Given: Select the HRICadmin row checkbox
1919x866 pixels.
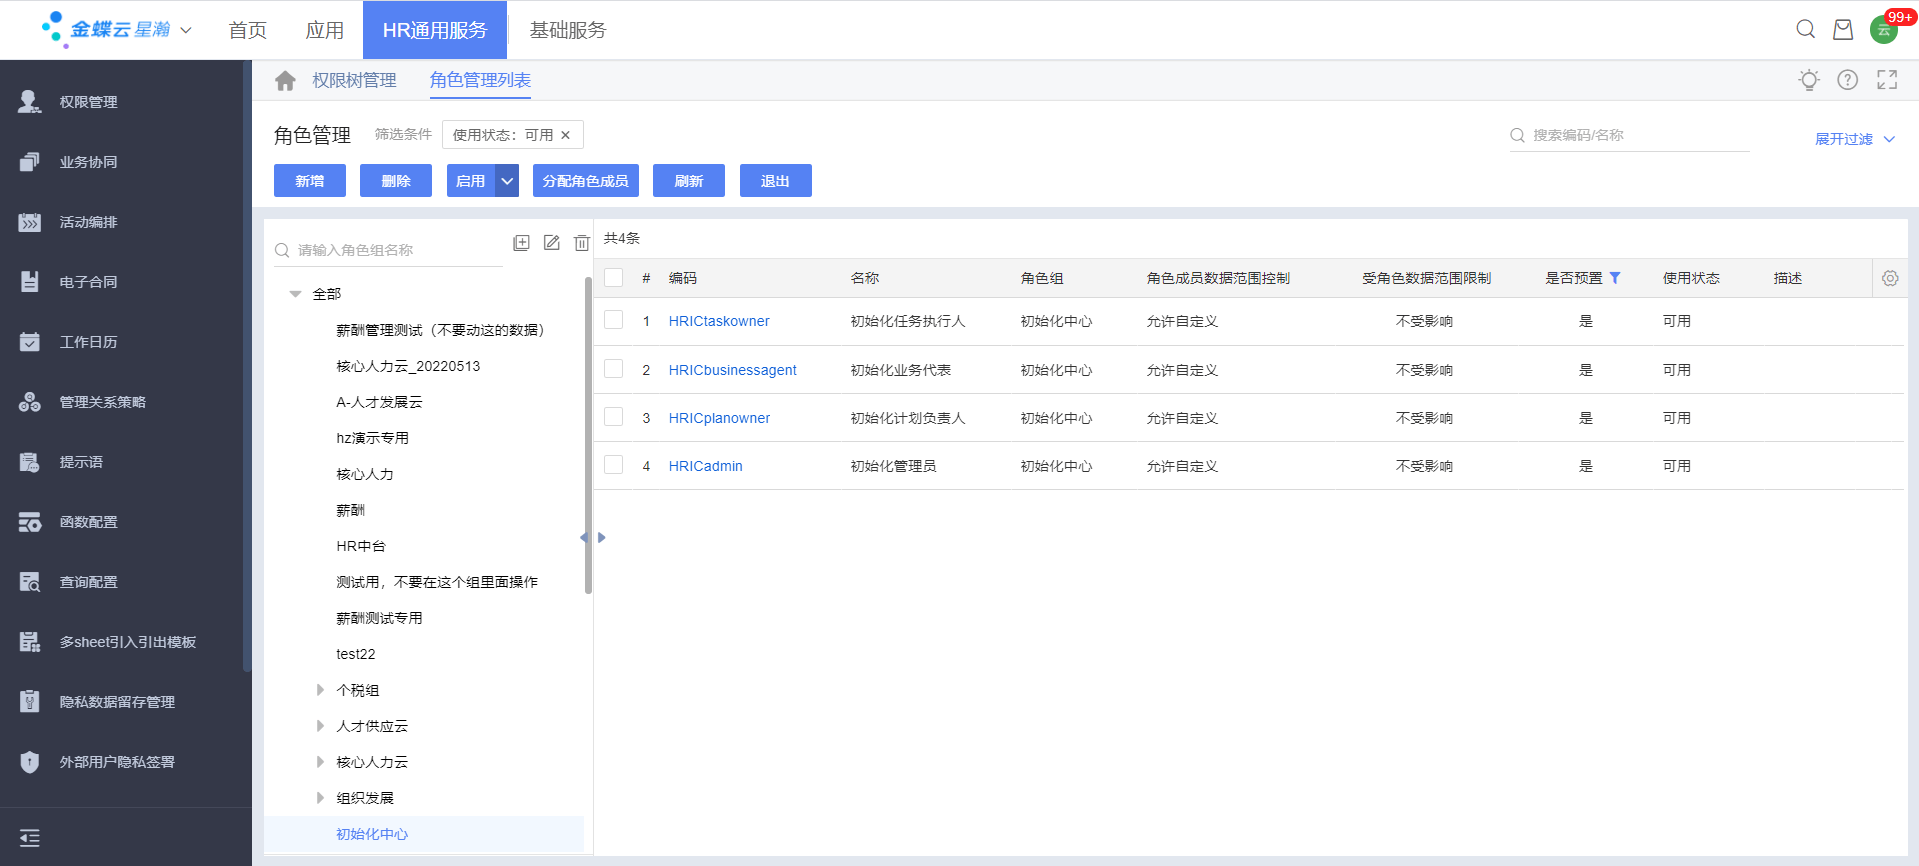Looking at the screenshot, I should coord(614,465).
